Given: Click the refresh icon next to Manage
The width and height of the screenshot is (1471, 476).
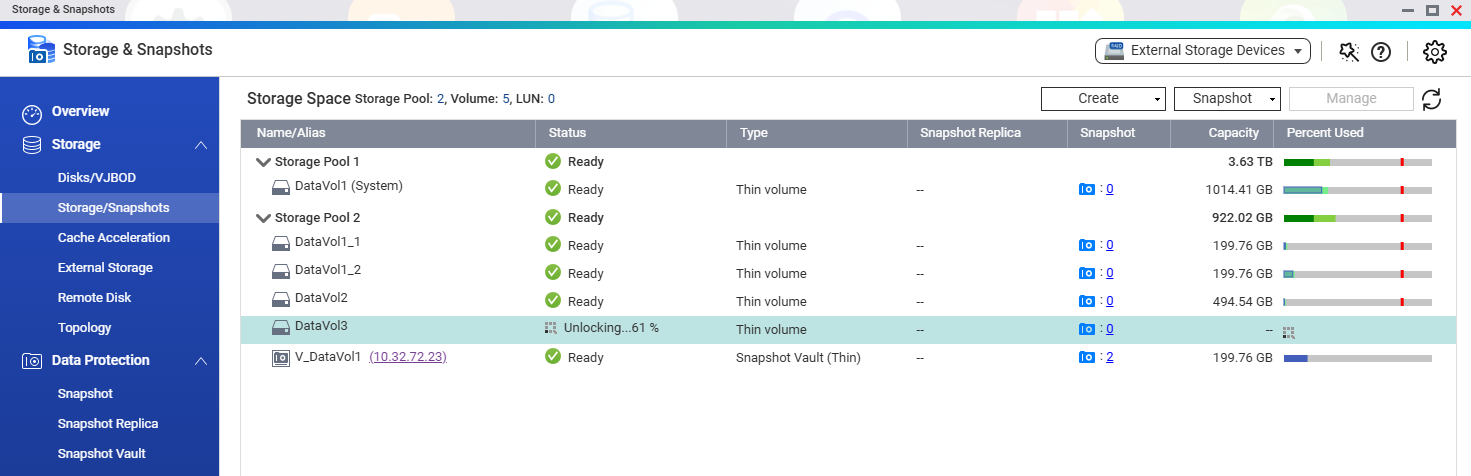Looking at the screenshot, I should coord(1432,99).
